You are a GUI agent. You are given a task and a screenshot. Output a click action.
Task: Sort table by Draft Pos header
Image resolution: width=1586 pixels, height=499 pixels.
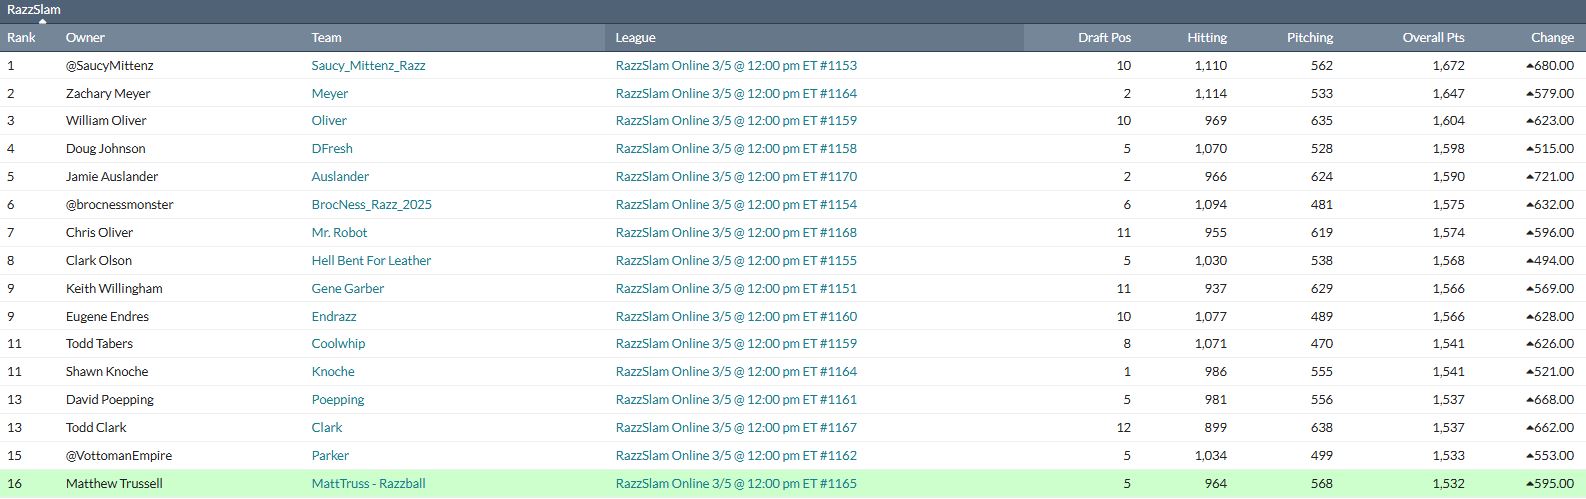(x=1104, y=37)
